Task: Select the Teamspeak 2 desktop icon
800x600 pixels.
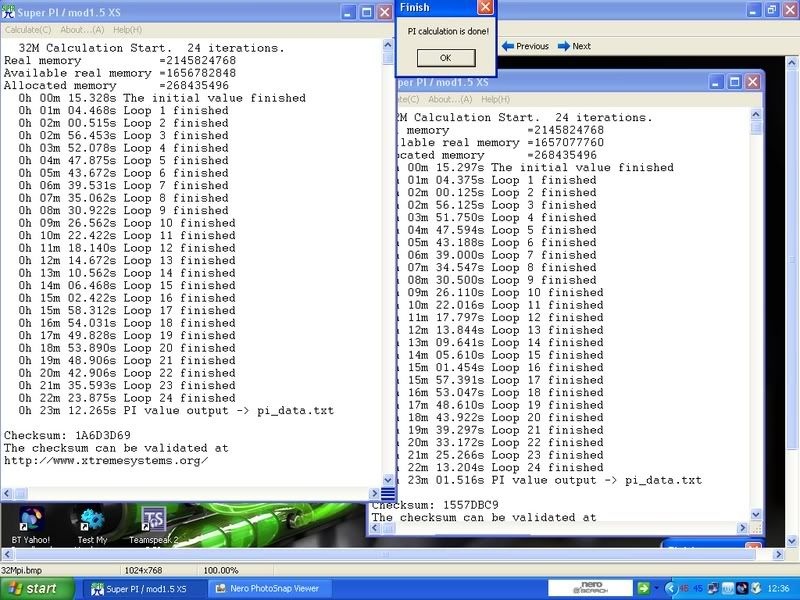Action: (x=154, y=526)
